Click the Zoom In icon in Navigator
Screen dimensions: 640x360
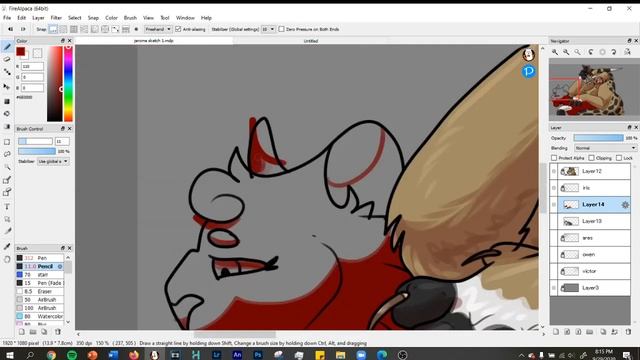click(555, 52)
